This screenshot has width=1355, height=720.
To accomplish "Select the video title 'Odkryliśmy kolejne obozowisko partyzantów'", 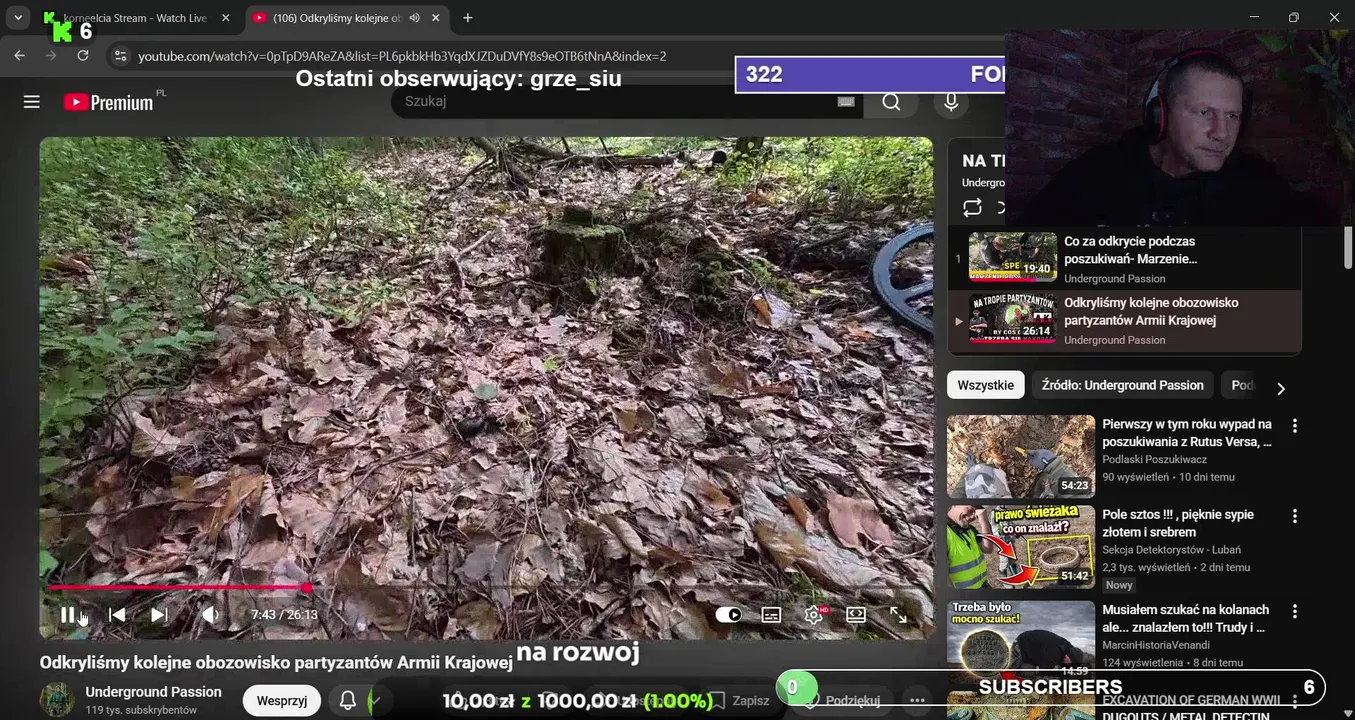I will click(276, 662).
